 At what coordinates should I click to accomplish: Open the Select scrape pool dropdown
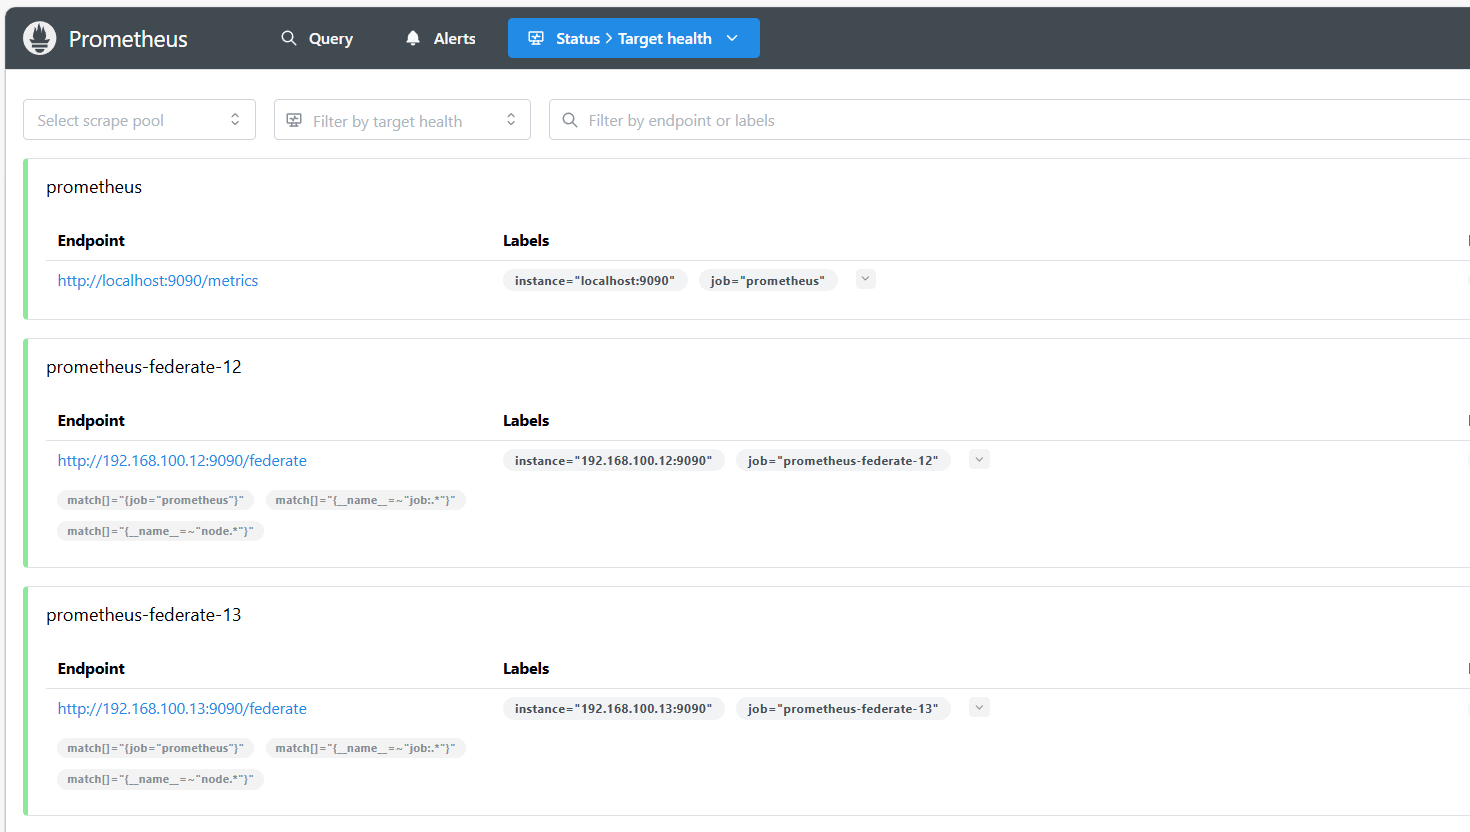coord(139,120)
